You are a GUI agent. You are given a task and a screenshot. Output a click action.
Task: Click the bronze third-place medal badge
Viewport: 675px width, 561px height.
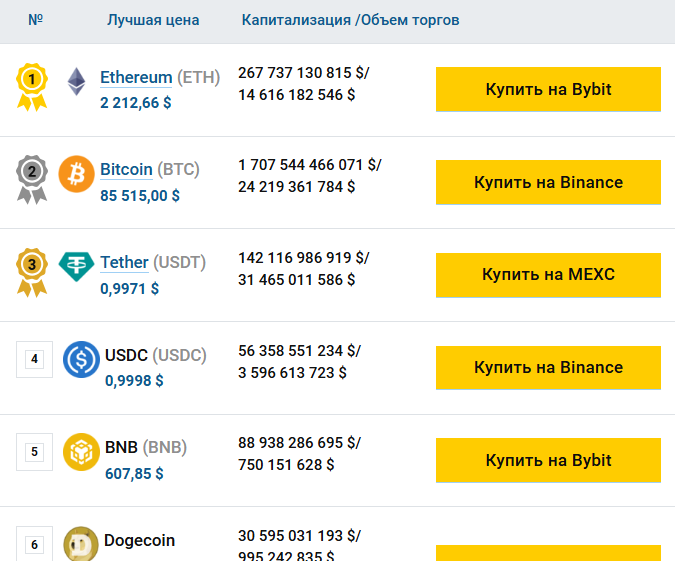click(x=32, y=270)
